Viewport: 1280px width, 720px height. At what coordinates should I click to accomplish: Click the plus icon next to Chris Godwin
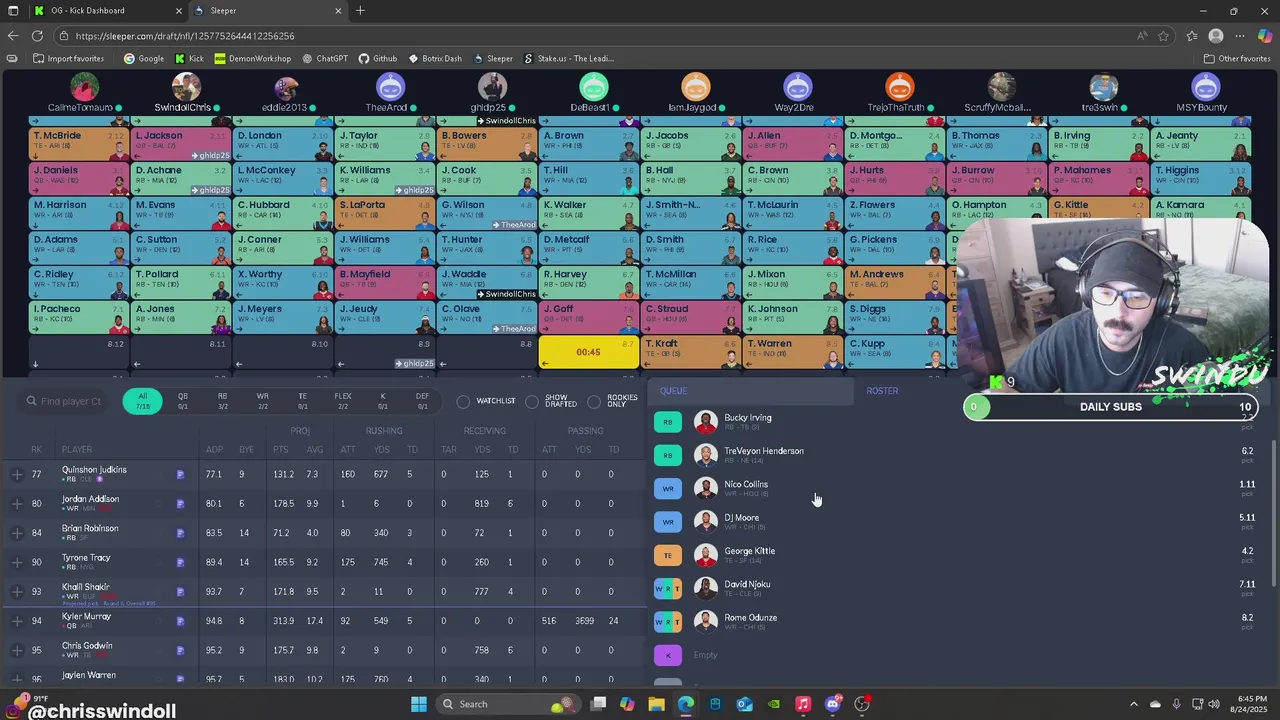click(17, 650)
